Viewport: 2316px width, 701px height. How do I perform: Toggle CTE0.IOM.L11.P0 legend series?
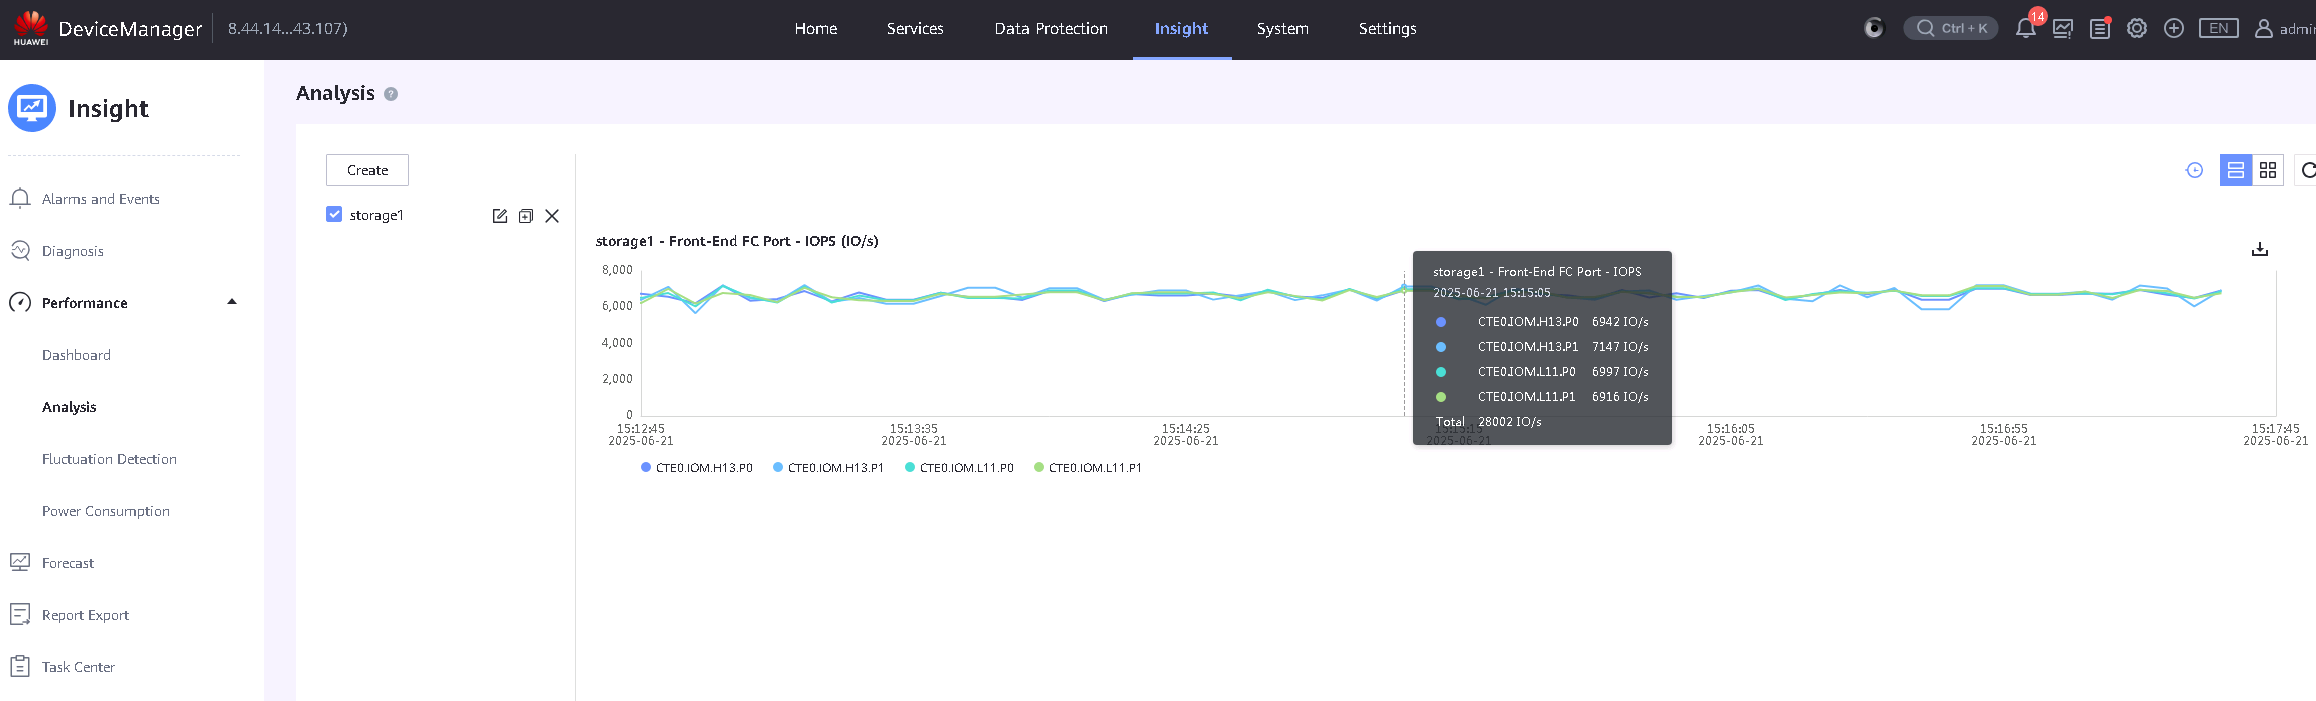(x=960, y=468)
